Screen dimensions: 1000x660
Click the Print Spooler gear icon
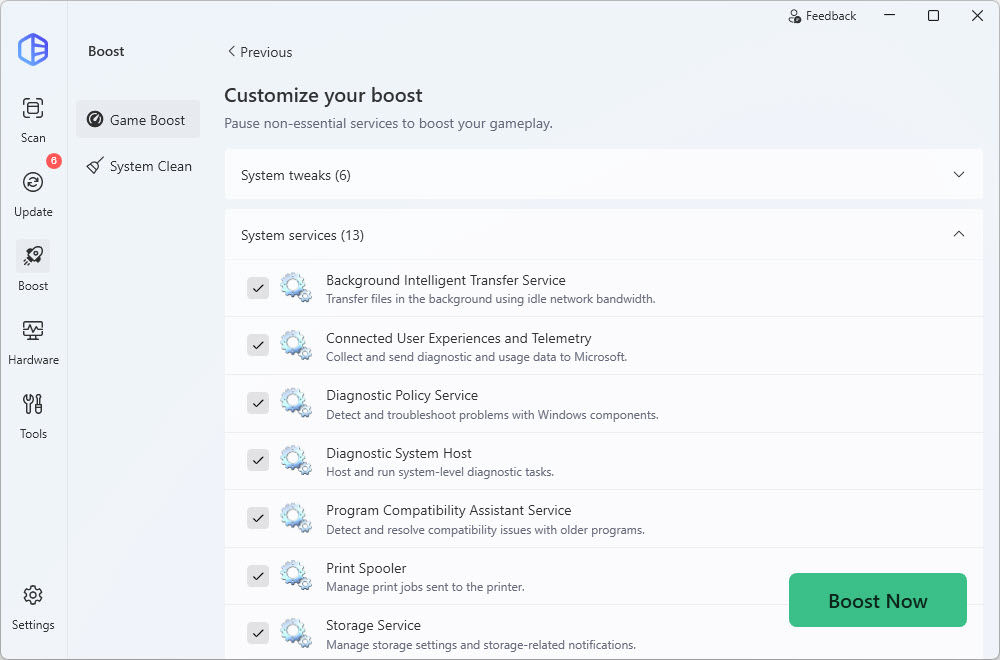point(295,576)
